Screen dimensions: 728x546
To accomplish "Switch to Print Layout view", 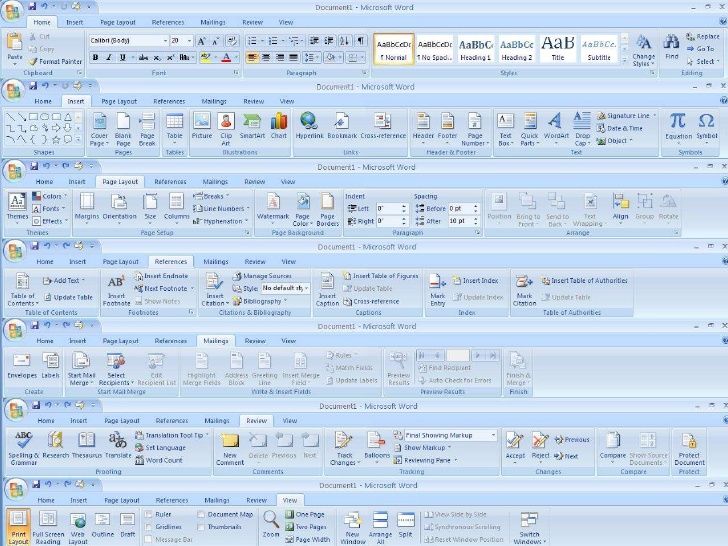I will click(19, 527).
